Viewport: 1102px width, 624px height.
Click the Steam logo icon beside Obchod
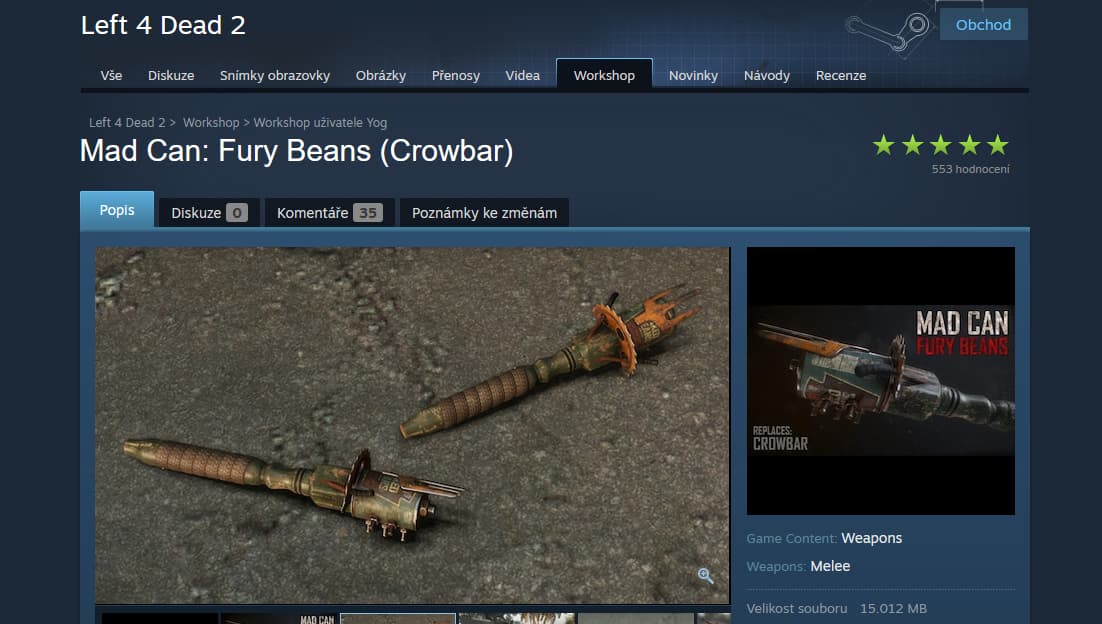point(888,31)
